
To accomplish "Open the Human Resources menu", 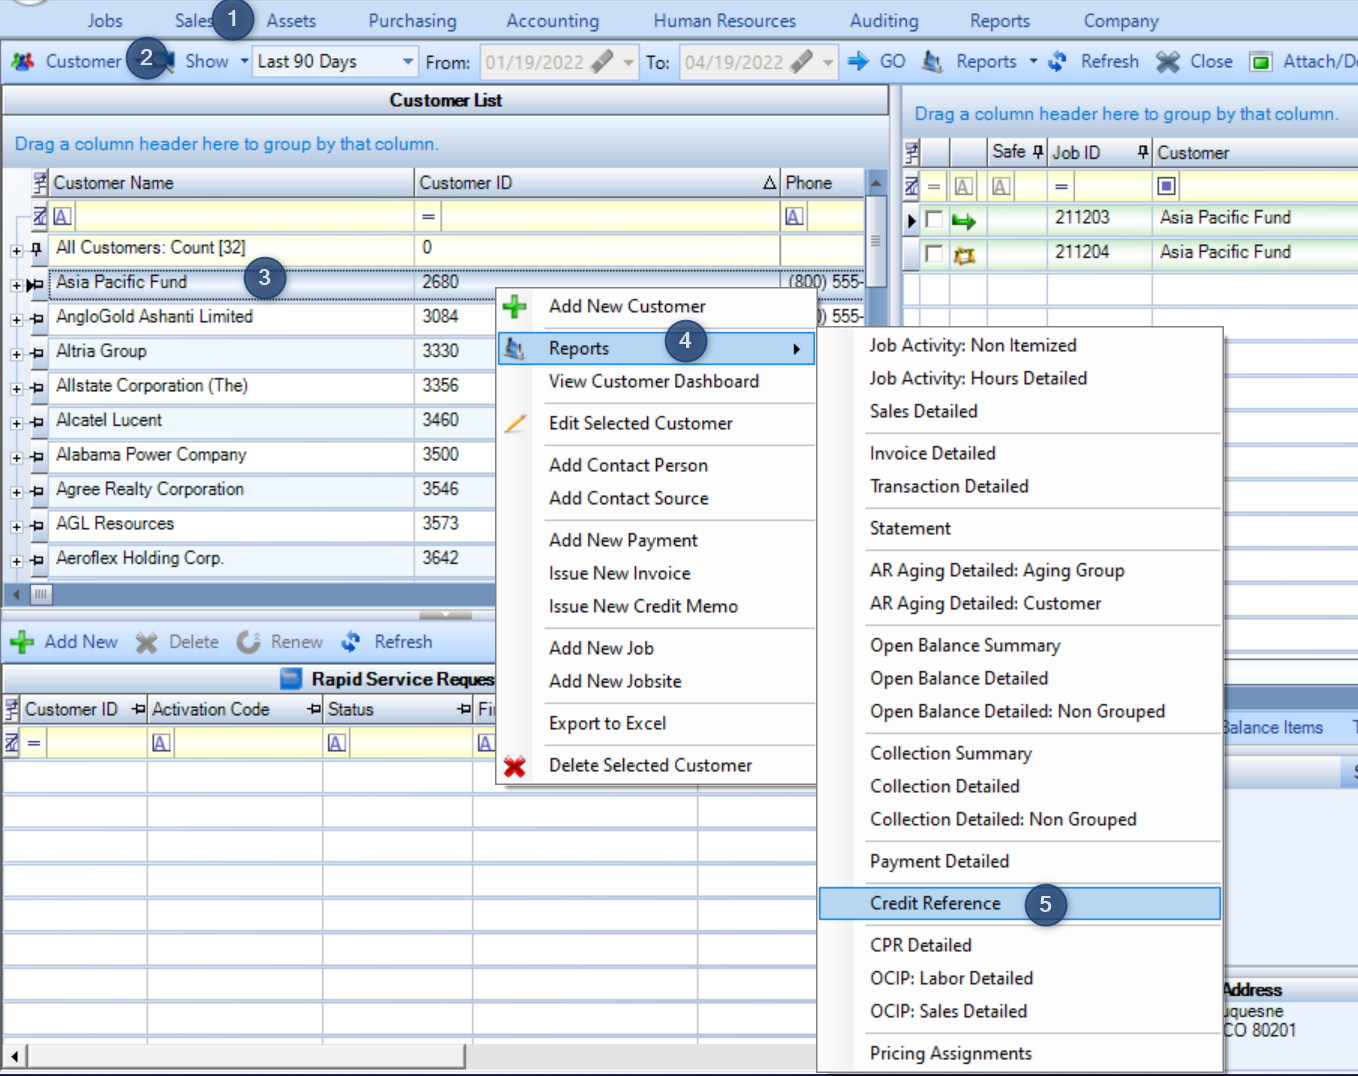I will tap(724, 21).
